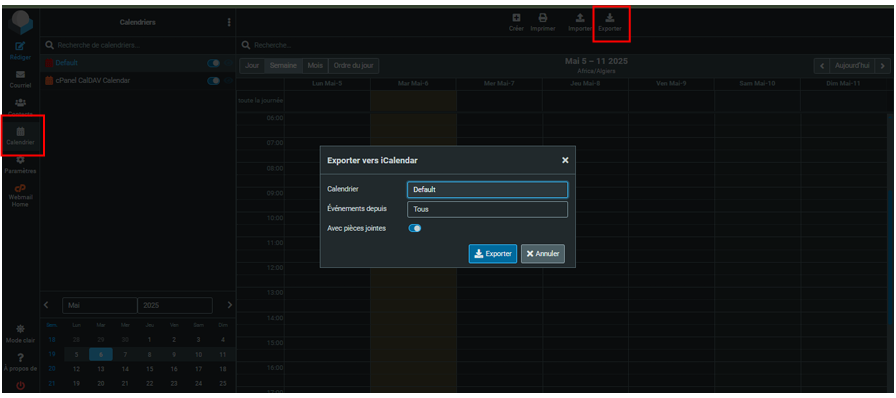Screen dimensions: 896x398
Task: Switch to Ordre du jour view
Action: (x=354, y=66)
